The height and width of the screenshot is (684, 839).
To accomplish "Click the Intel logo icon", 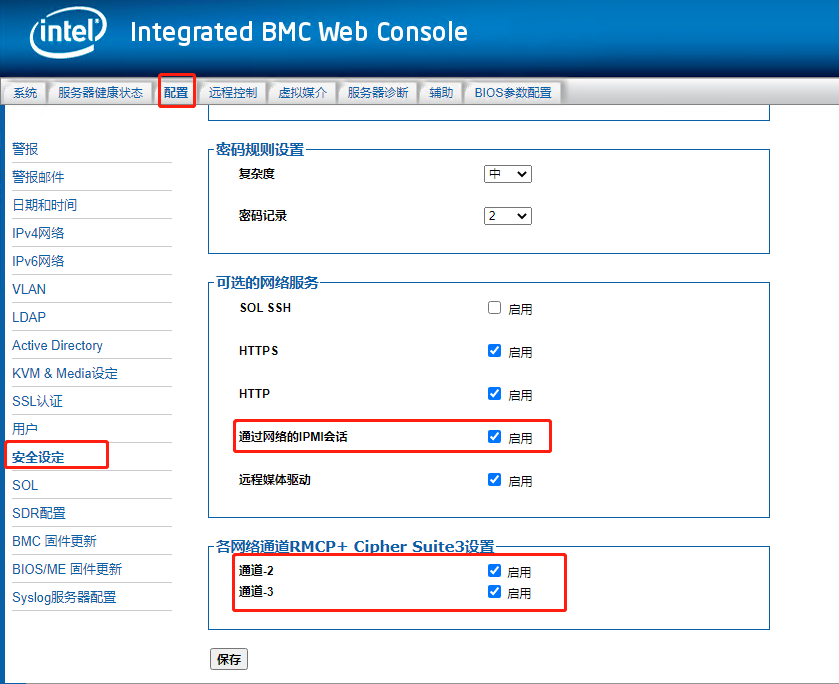I will point(68,32).
